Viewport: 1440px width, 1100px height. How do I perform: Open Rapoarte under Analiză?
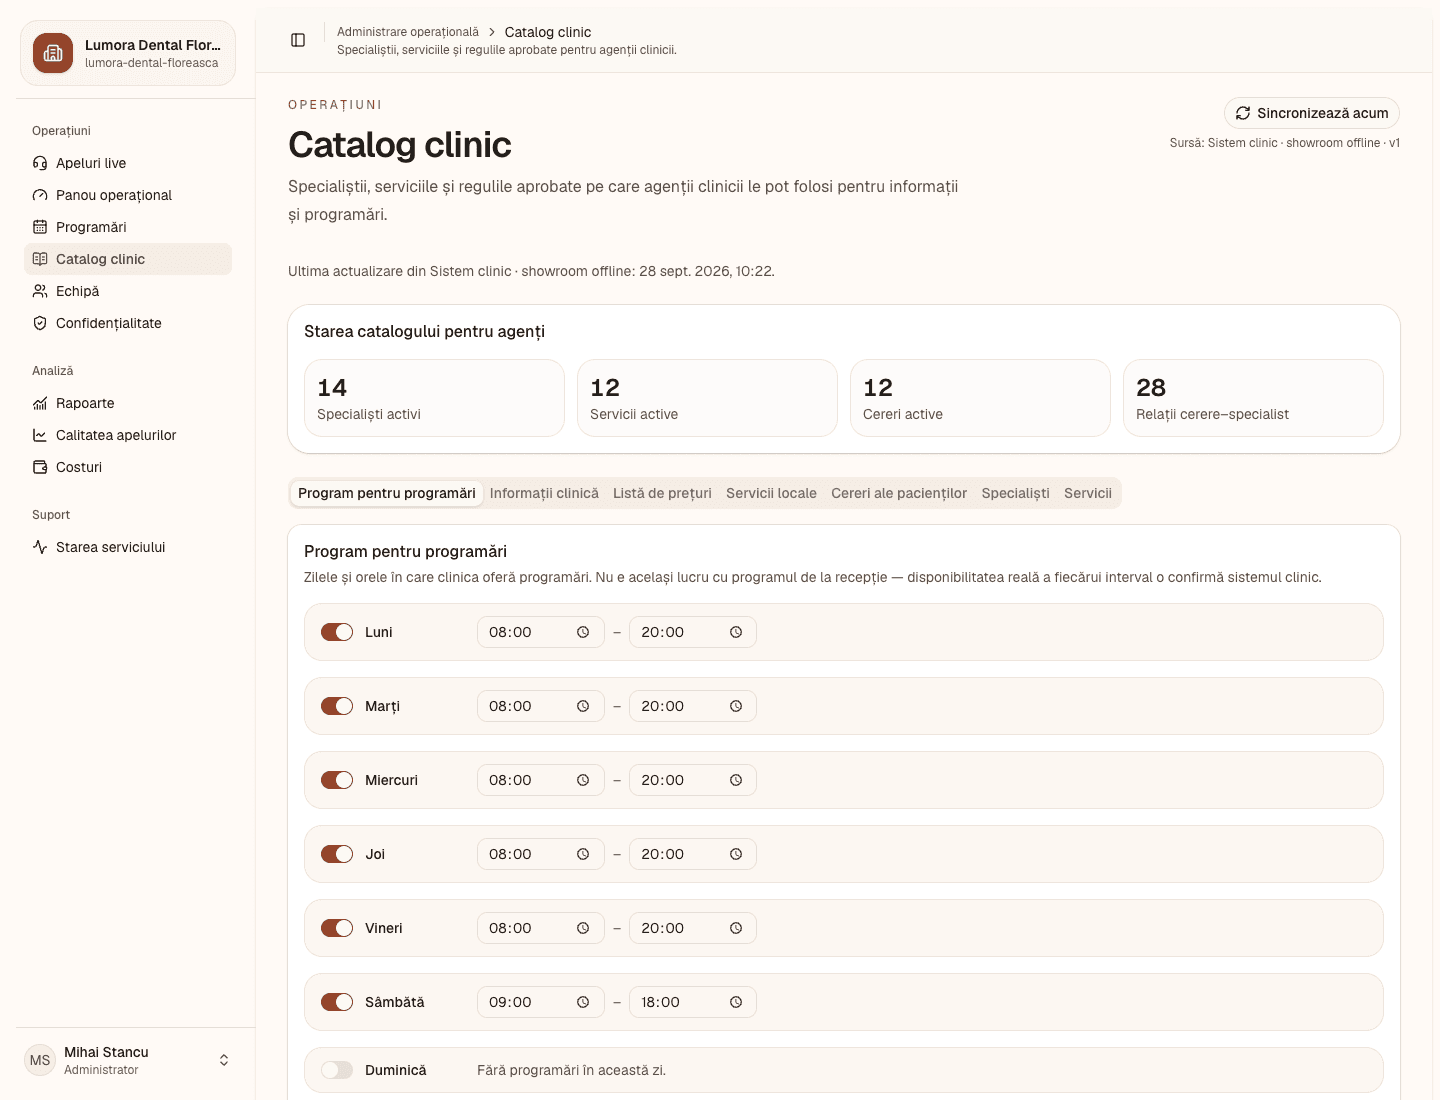pyautogui.click(x=128, y=403)
